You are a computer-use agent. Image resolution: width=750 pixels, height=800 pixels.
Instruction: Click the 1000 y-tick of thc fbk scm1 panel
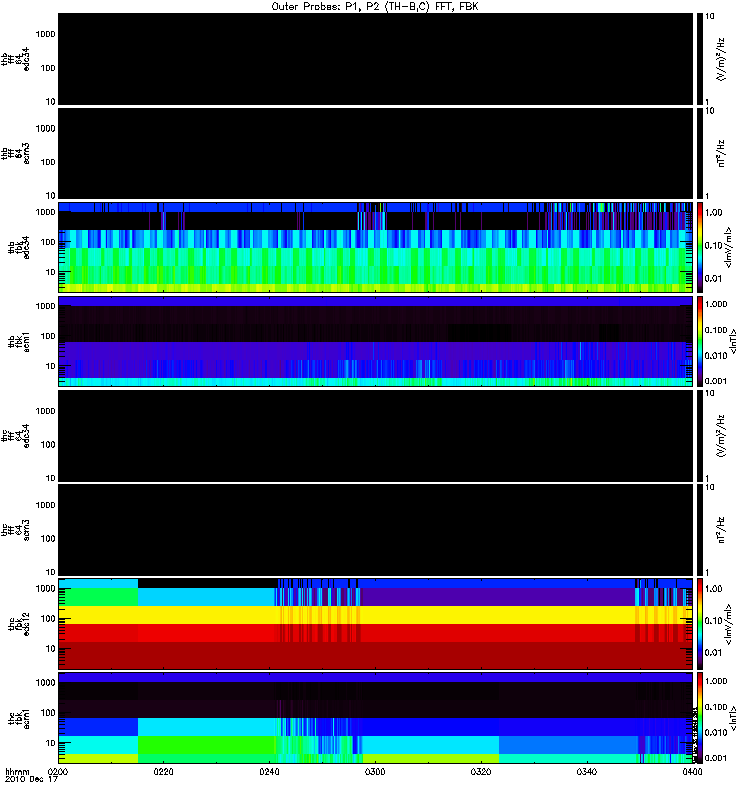[45, 683]
